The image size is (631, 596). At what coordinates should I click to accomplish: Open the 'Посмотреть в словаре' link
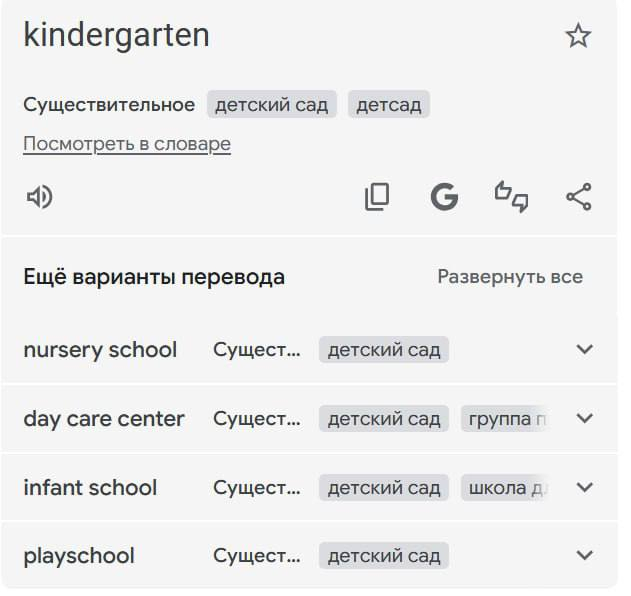point(127,144)
